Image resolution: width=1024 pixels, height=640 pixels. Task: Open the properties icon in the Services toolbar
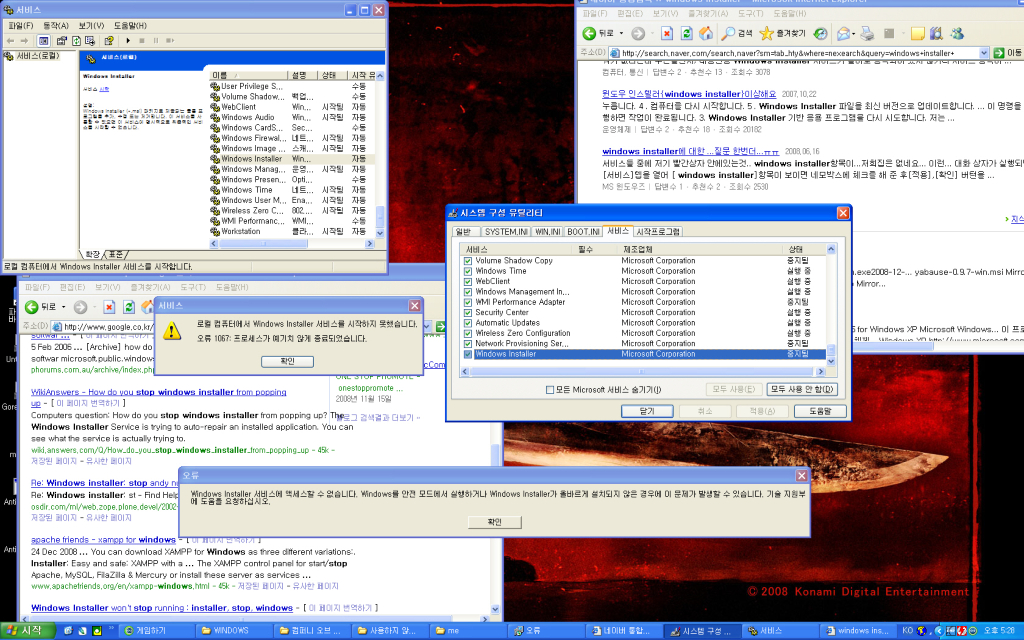pyautogui.click(x=61, y=40)
